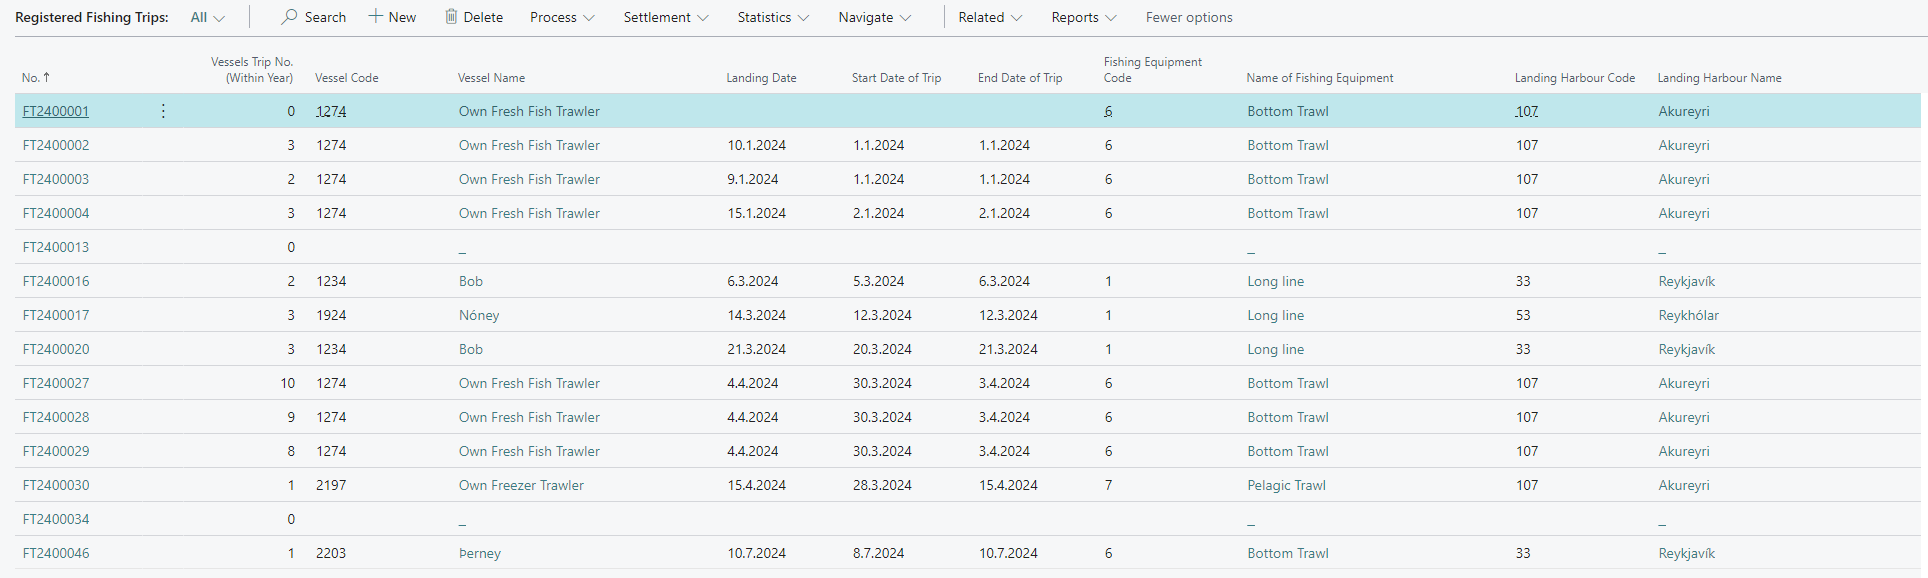
Task: Select the FT2400046 Þerney vessel name cell
Action: click(x=480, y=553)
